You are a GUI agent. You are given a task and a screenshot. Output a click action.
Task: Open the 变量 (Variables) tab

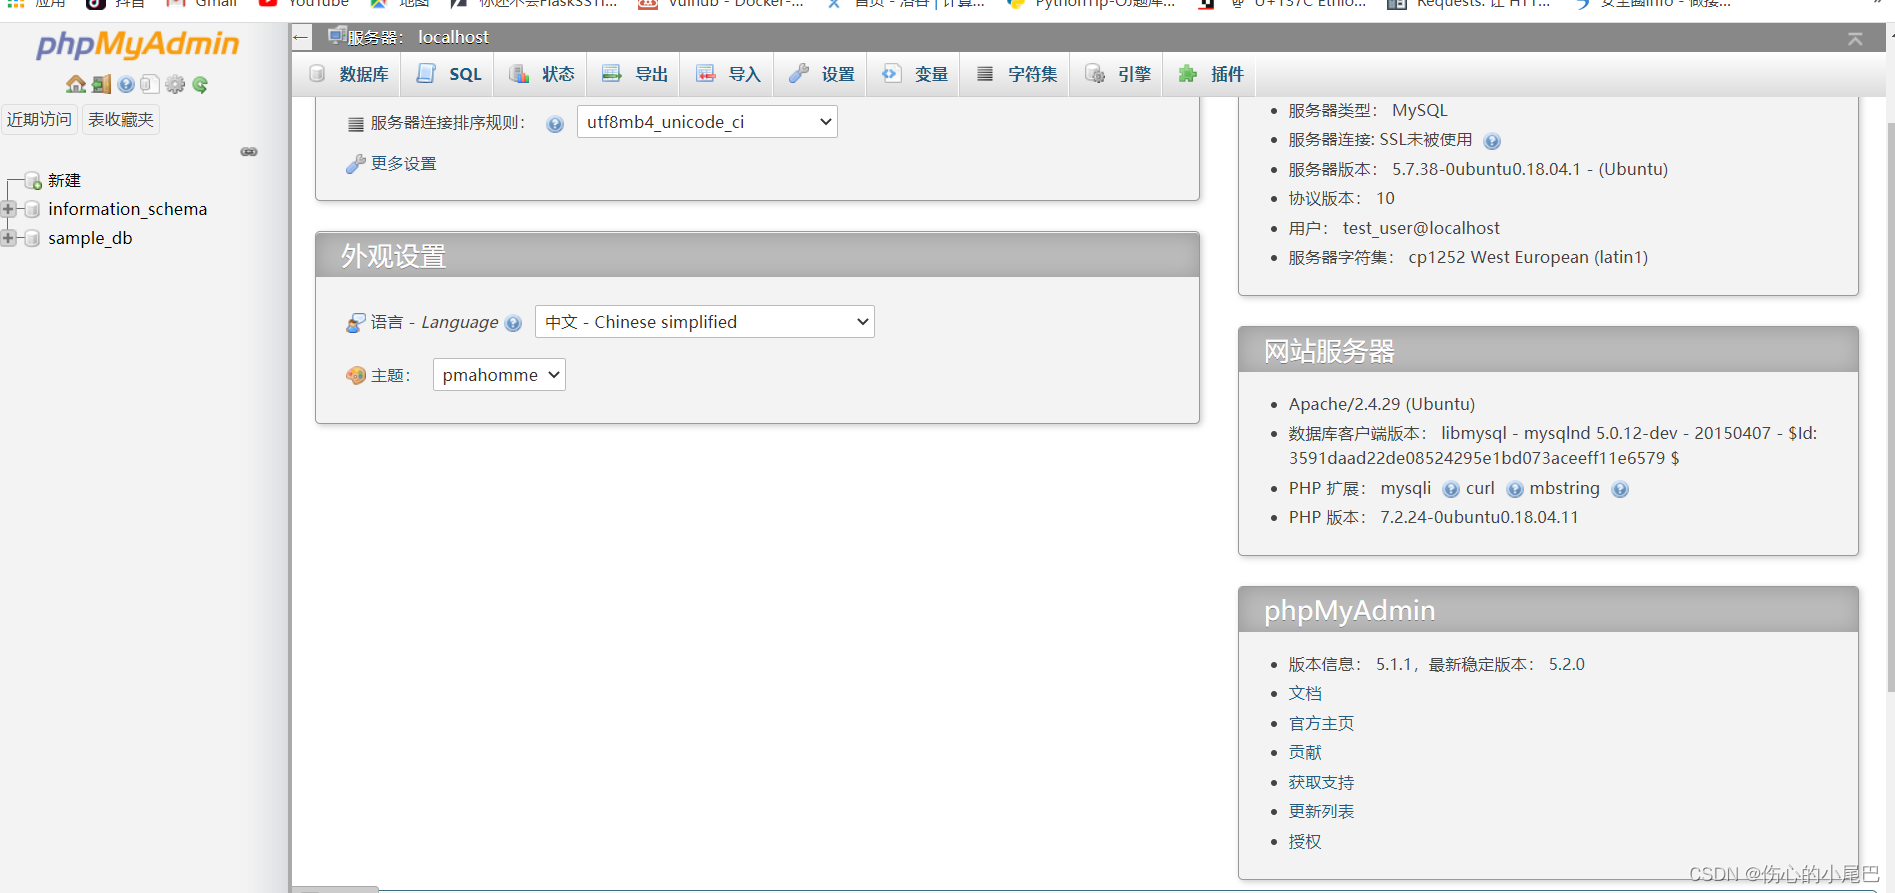[x=914, y=74]
